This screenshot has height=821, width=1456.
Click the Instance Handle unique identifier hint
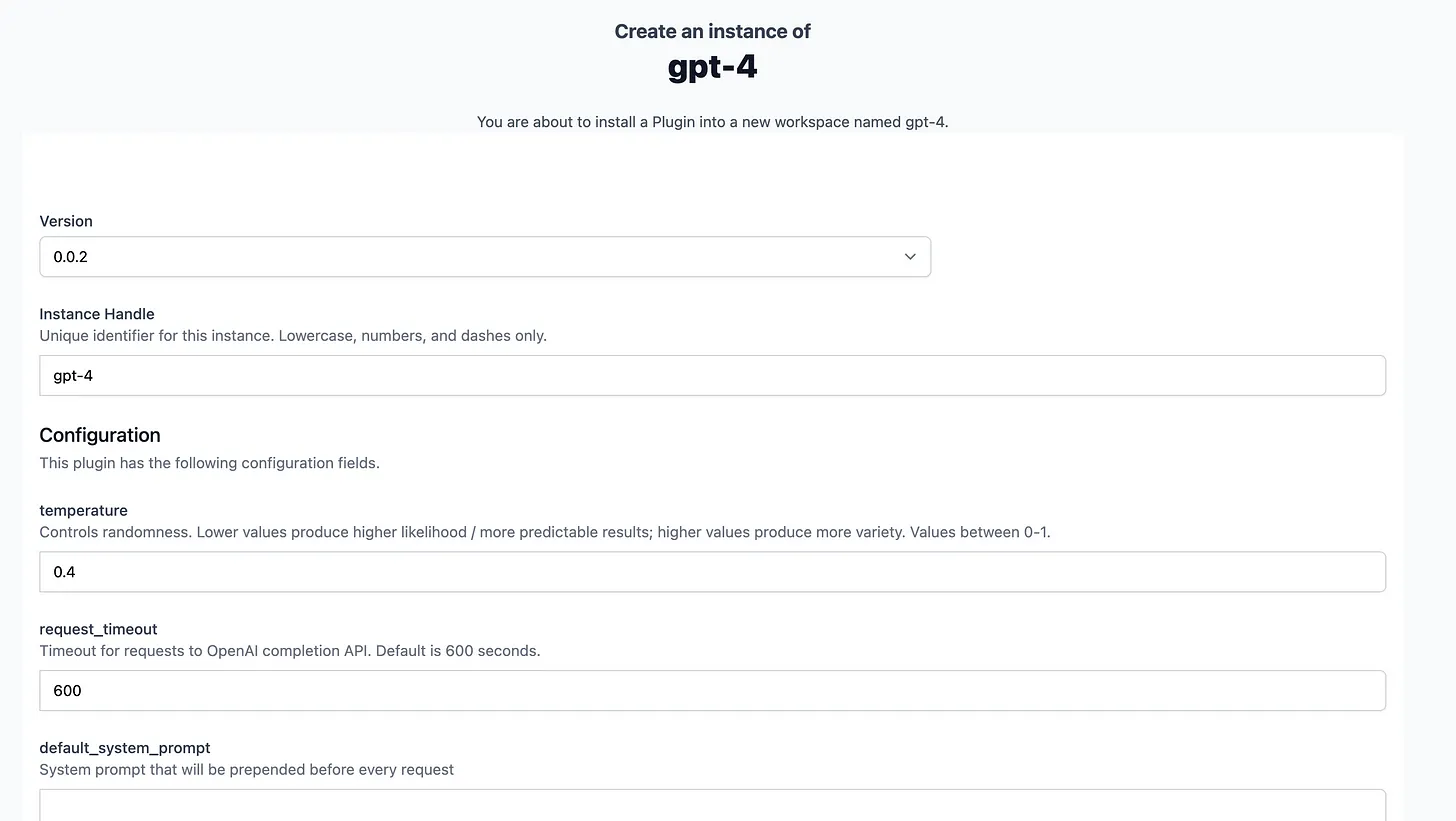click(293, 336)
